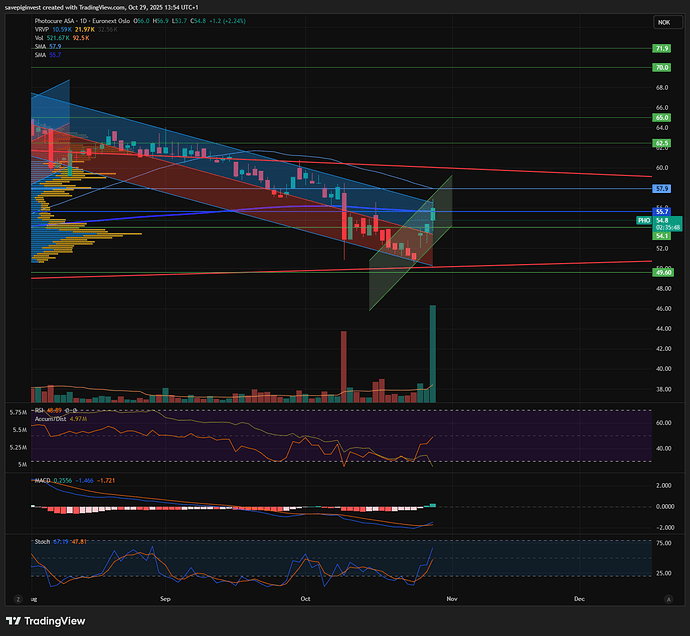The image size is (690, 636).
Task: Click the green 71.9 price level tag
Action: [x=661, y=48]
